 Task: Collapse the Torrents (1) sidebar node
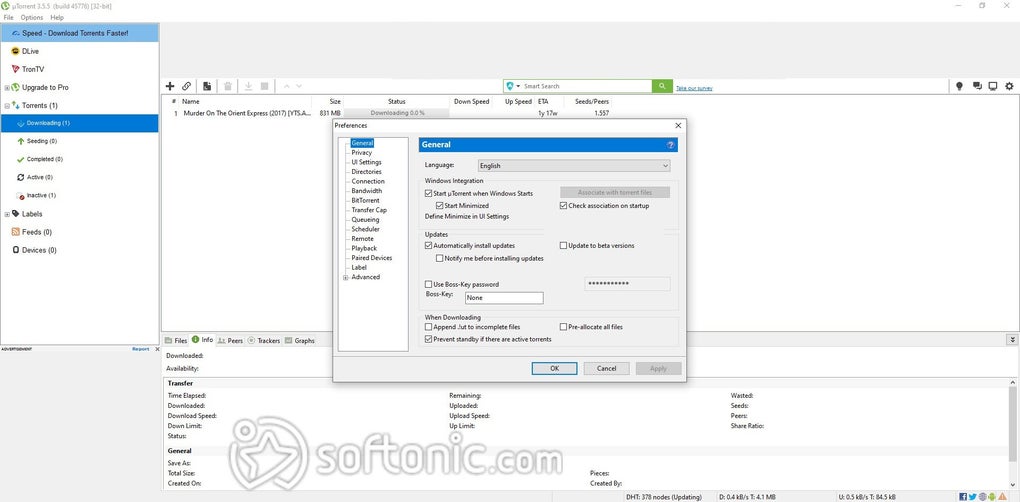(7, 106)
